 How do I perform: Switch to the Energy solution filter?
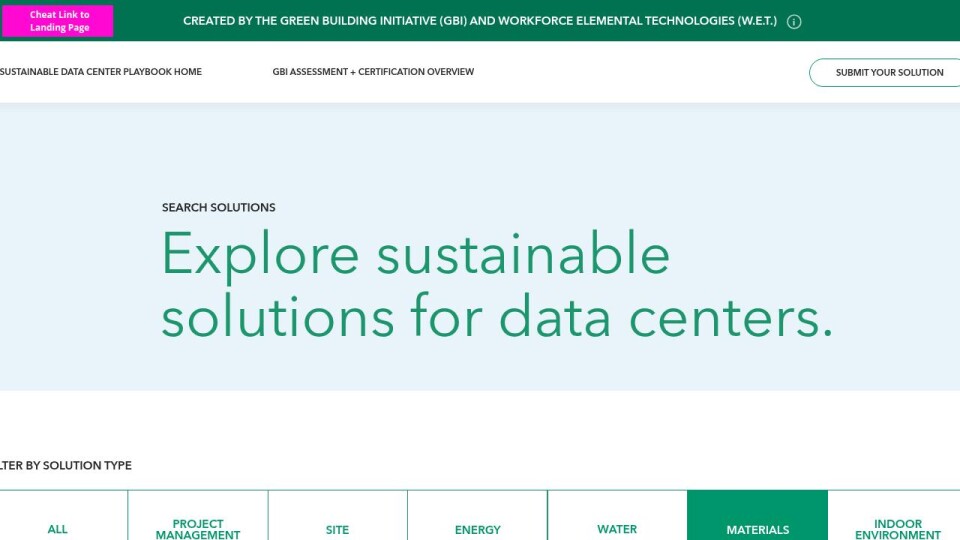click(x=478, y=529)
